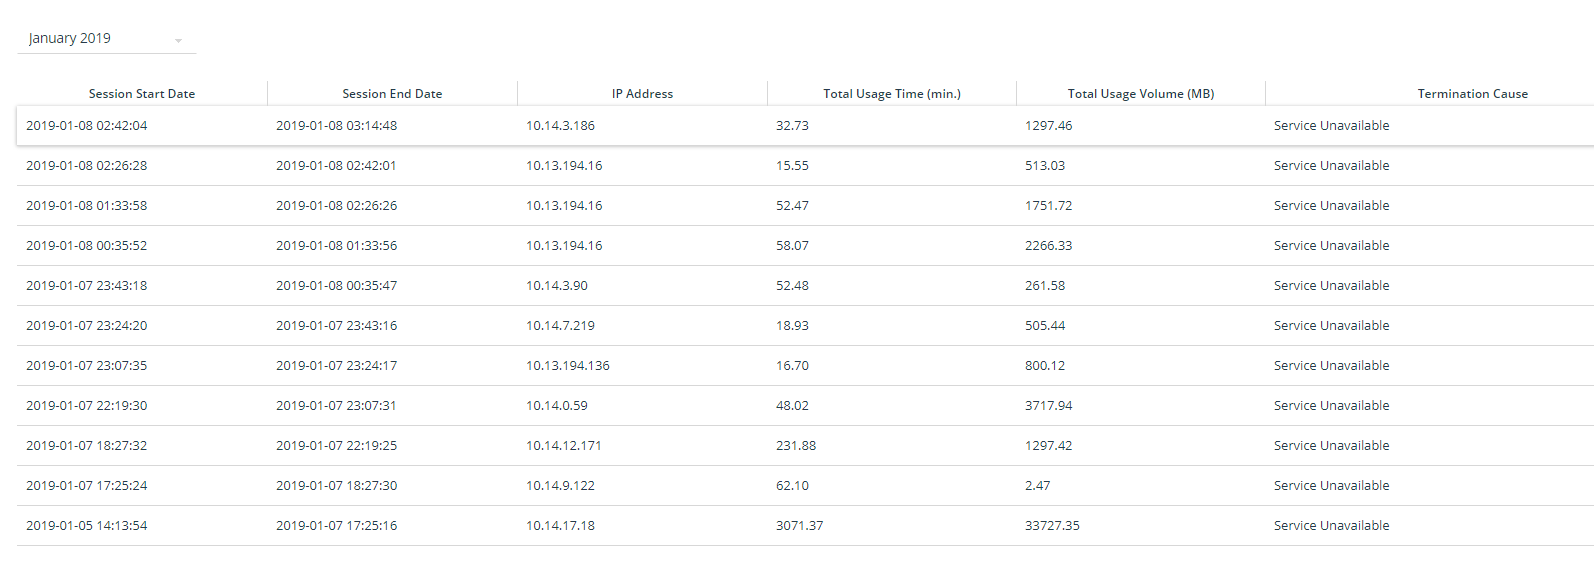Click the IP Address column header
Viewport: 1594px width, 573px height.
coord(642,94)
